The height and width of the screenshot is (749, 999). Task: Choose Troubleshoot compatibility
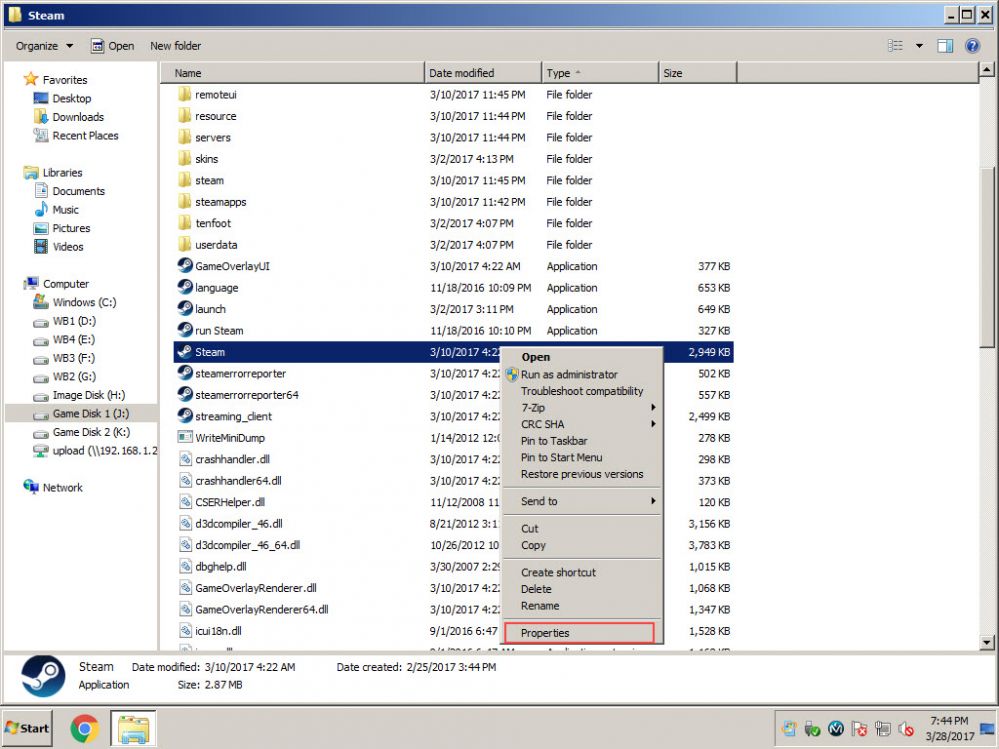point(582,391)
